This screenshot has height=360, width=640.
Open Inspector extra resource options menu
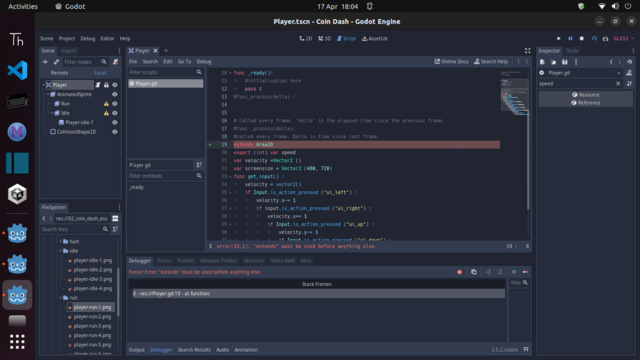click(576, 62)
